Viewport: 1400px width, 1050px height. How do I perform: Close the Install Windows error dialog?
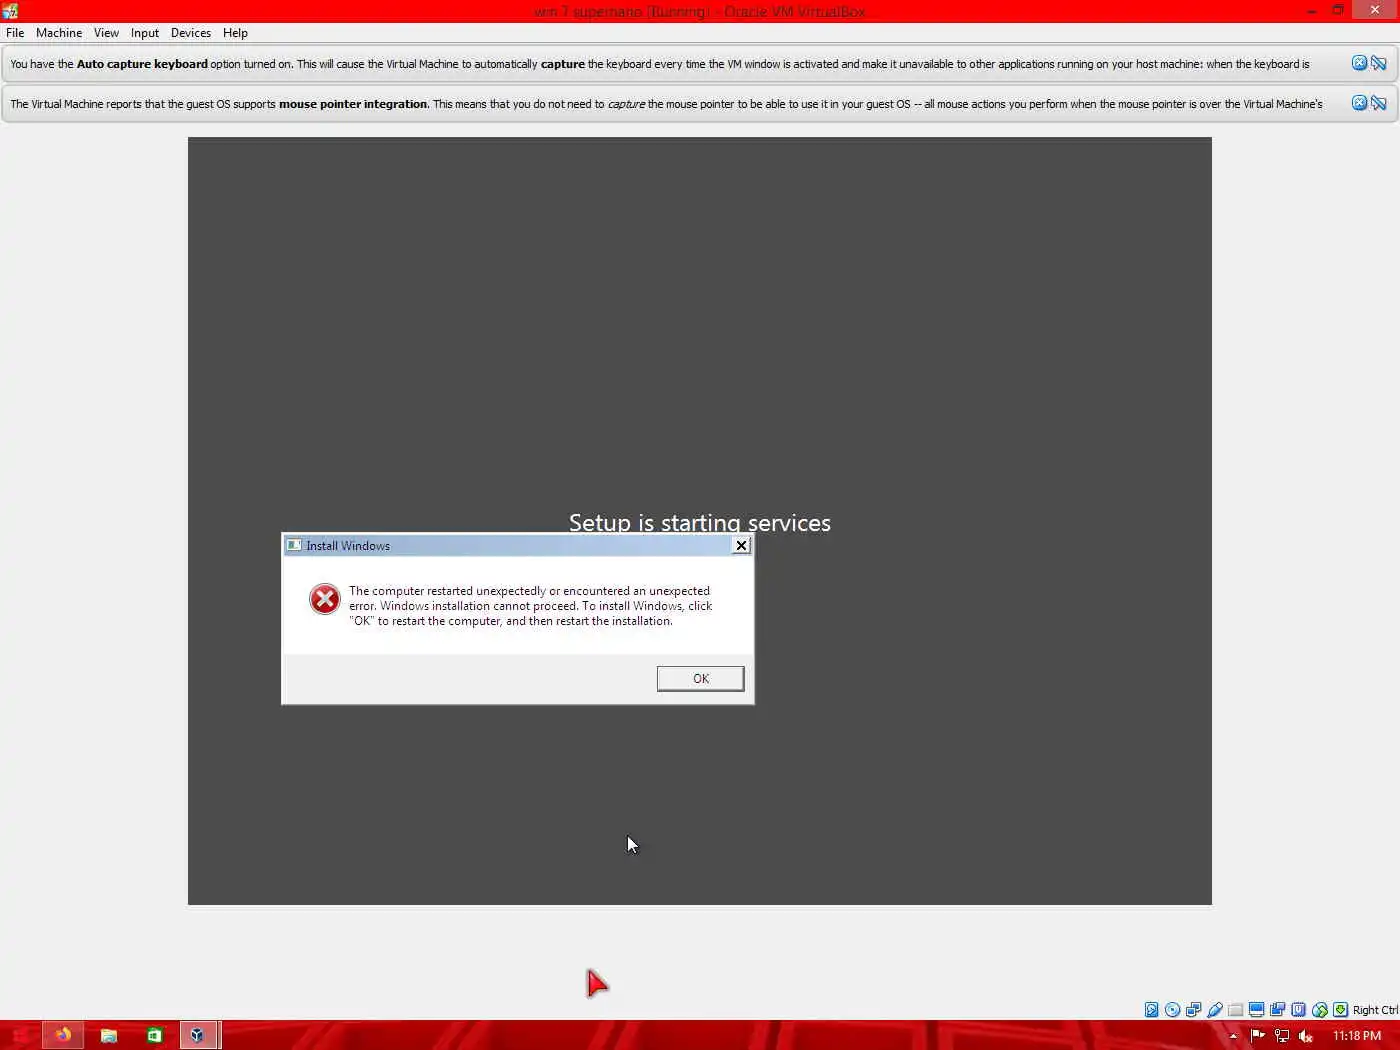click(x=741, y=545)
